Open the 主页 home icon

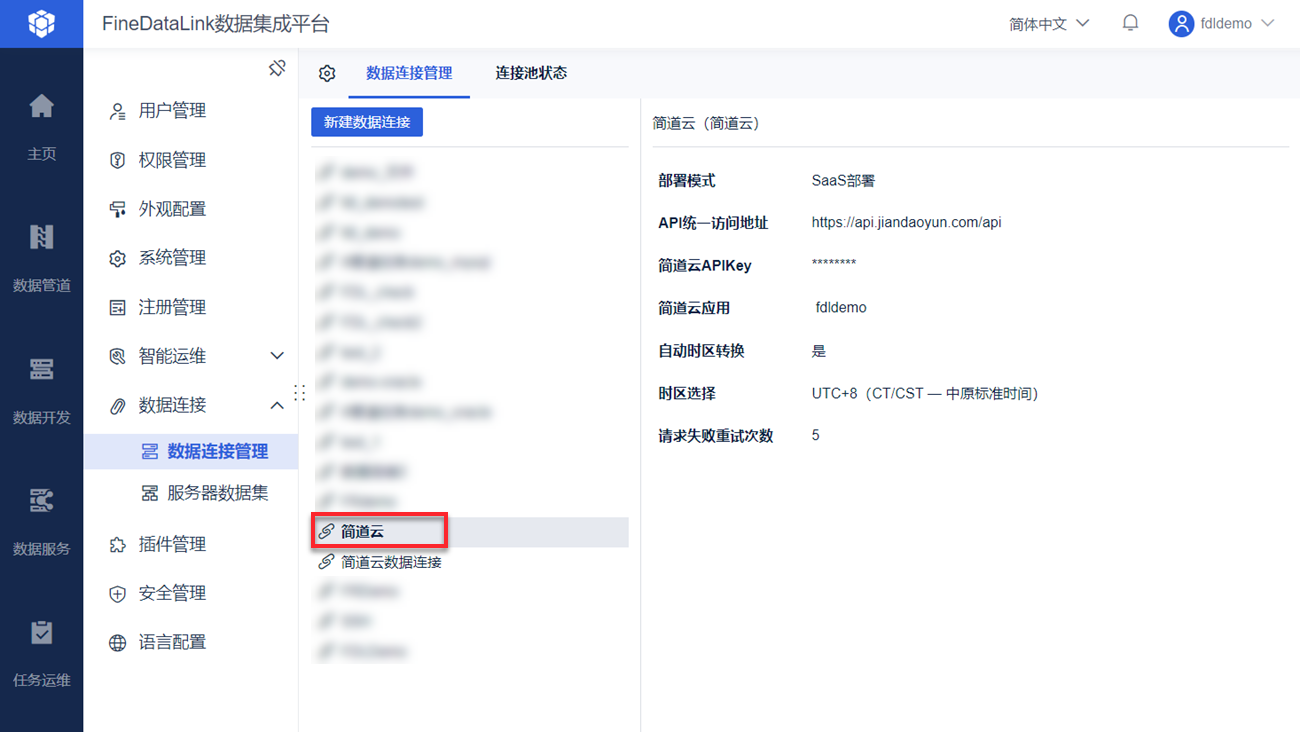click(41, 106)
